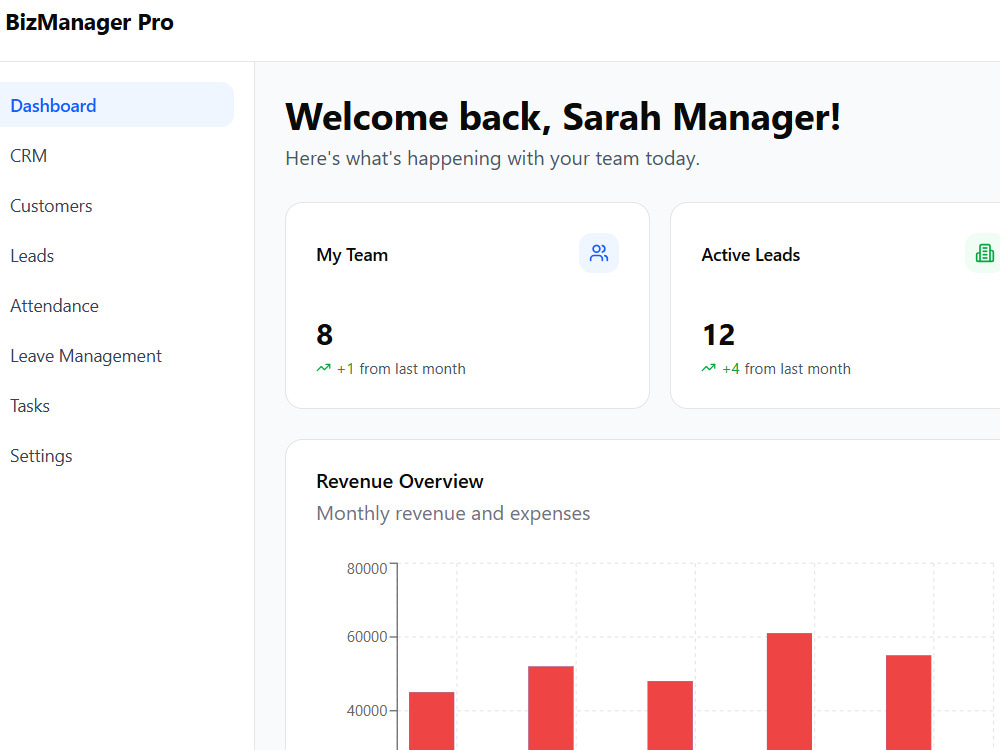The height and width of the screenshot is (750, 1000).
Task: Click the 40000 axis label
Action: pos(367,710)
